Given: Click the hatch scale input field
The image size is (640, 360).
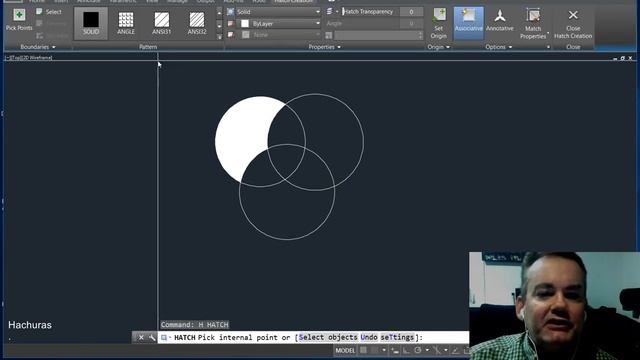Looking at the screenshot, I should click(378, 36).
